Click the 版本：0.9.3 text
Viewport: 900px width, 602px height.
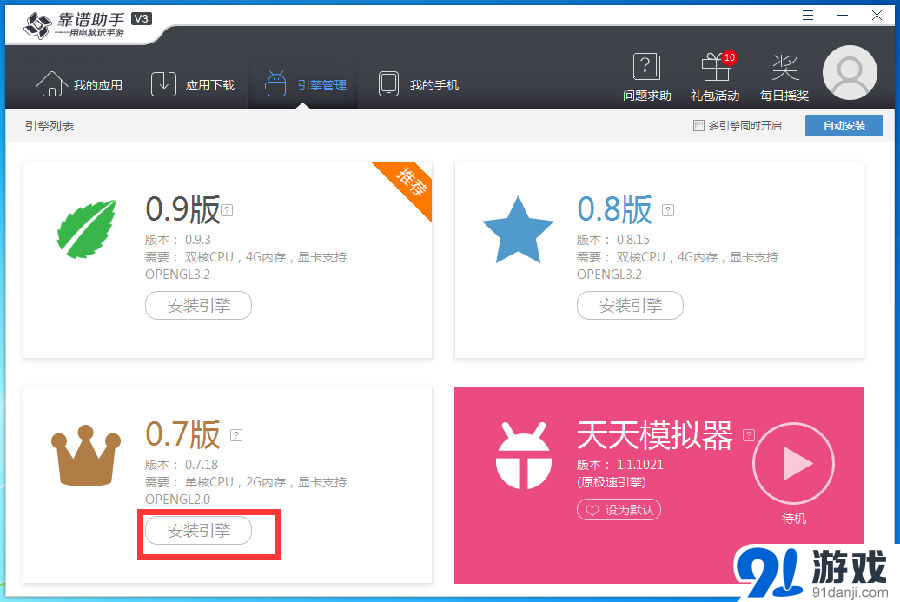(x=178, y=239)
